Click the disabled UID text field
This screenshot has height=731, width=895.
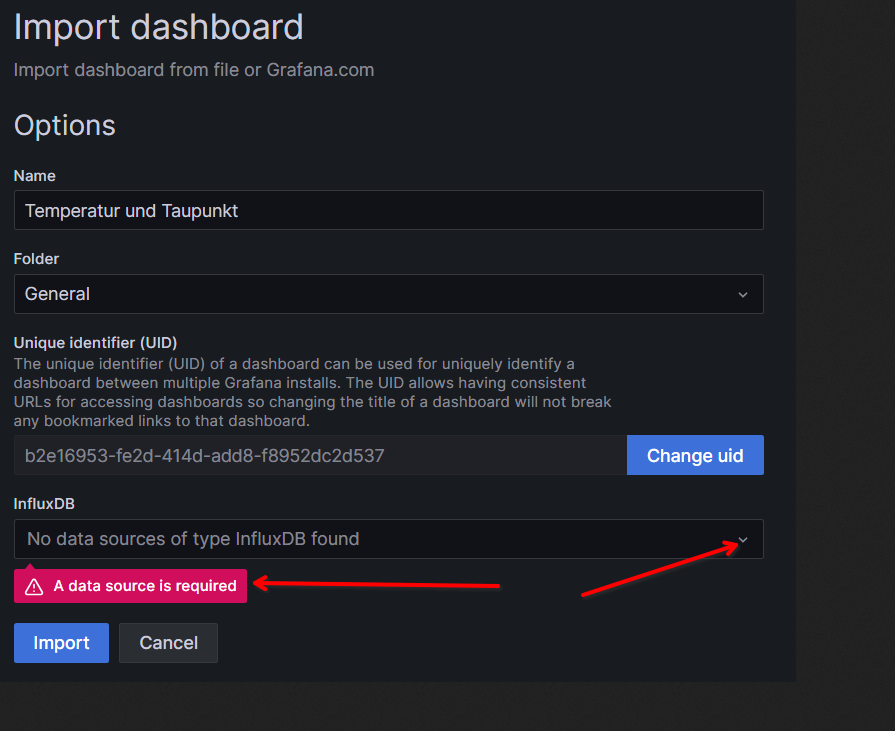(320, 456)
